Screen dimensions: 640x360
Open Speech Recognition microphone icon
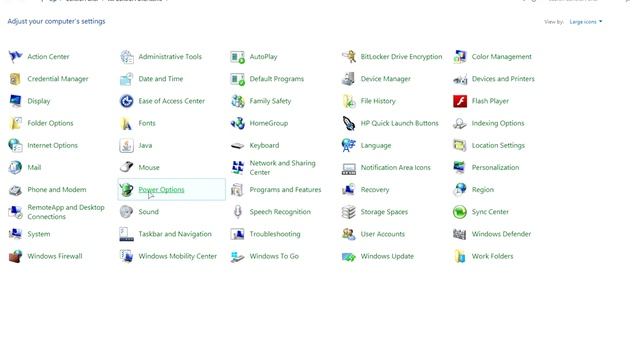[238, 211]
